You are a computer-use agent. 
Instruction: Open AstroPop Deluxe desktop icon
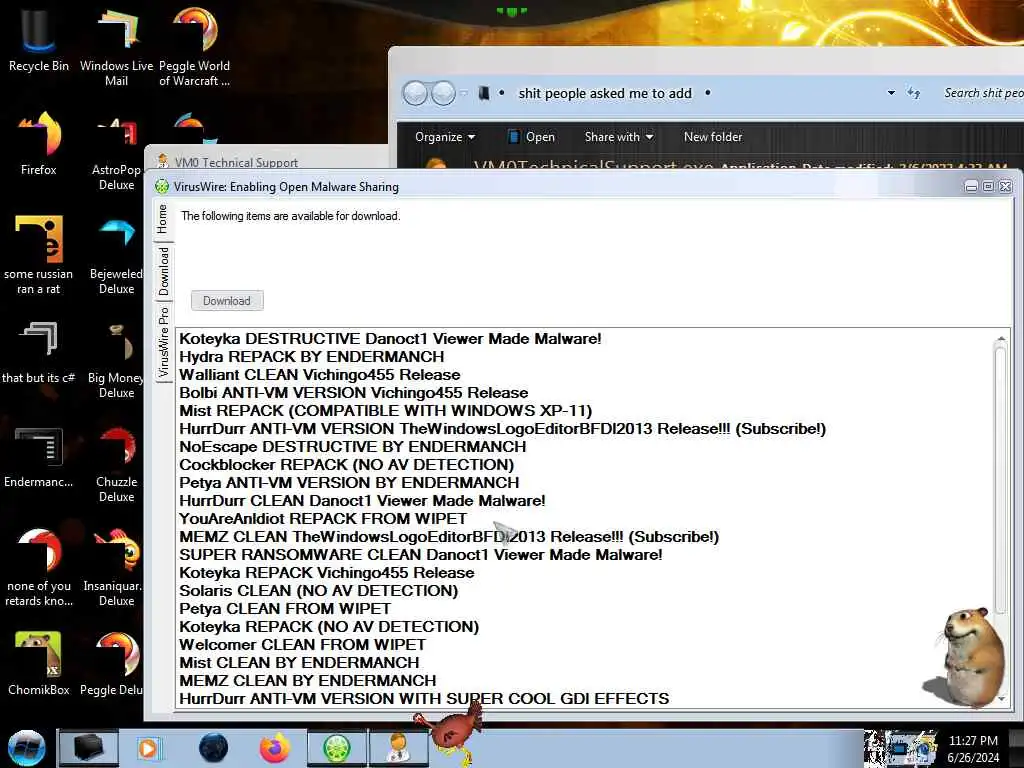116,153
